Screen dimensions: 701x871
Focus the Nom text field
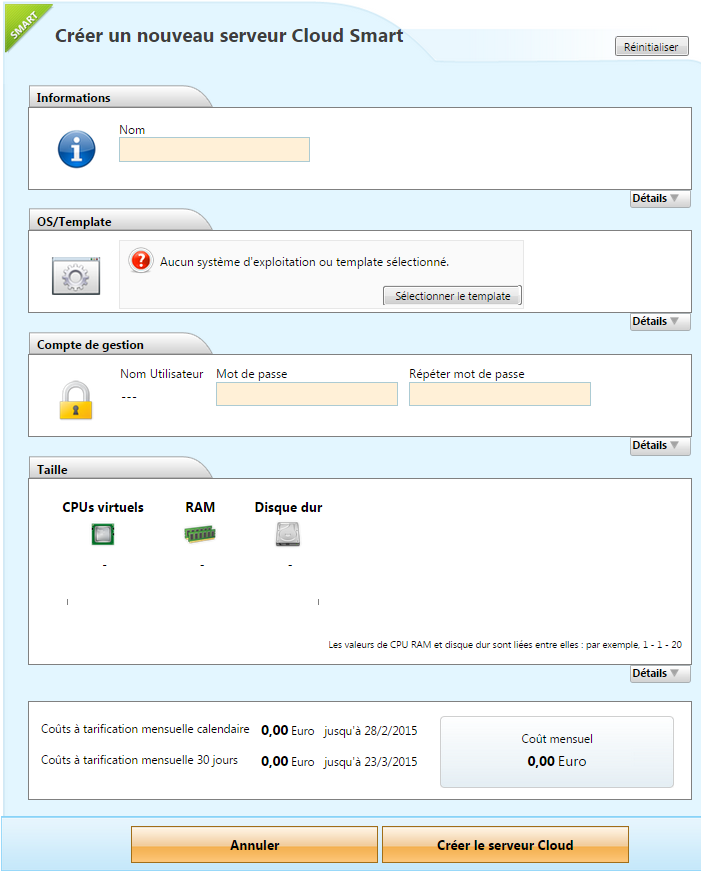(214, 150)
